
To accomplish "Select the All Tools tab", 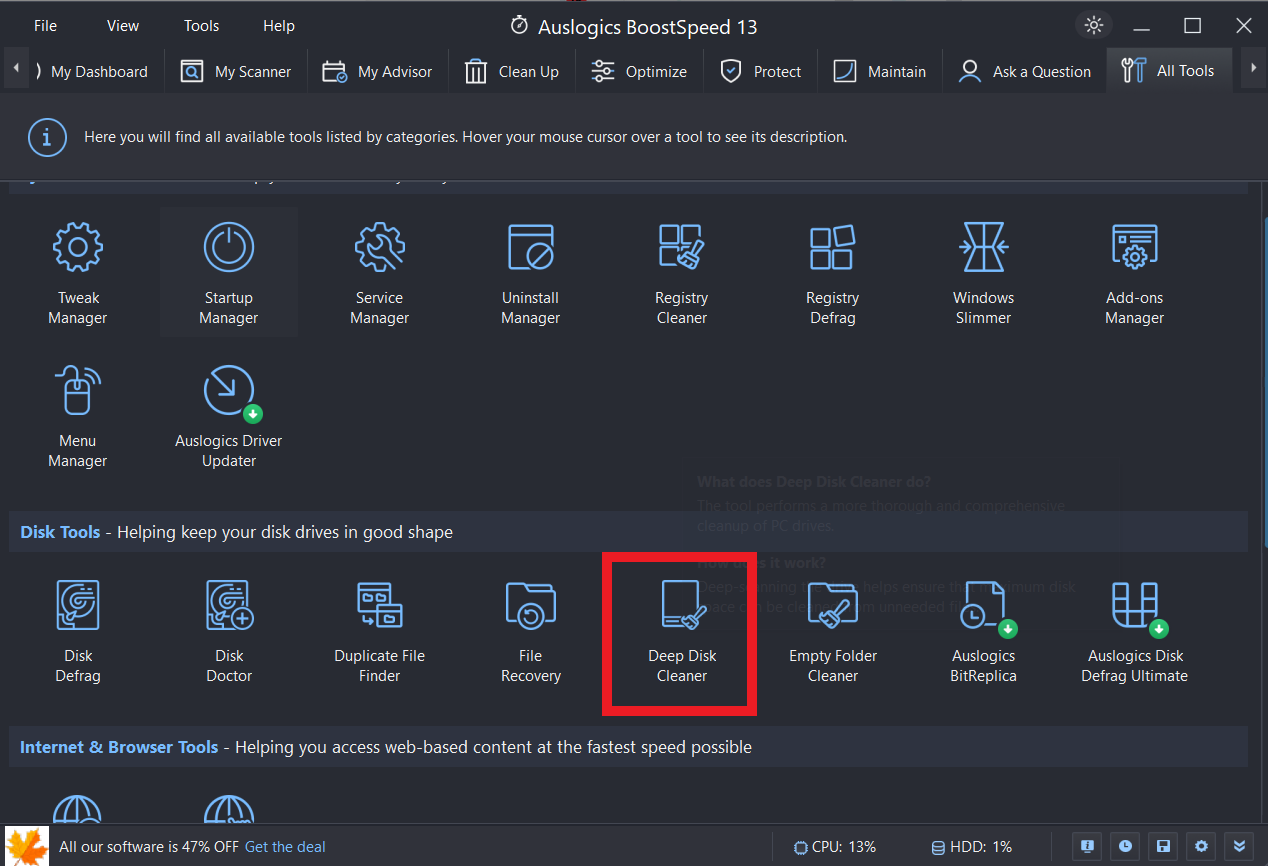I will (1169, 71).
